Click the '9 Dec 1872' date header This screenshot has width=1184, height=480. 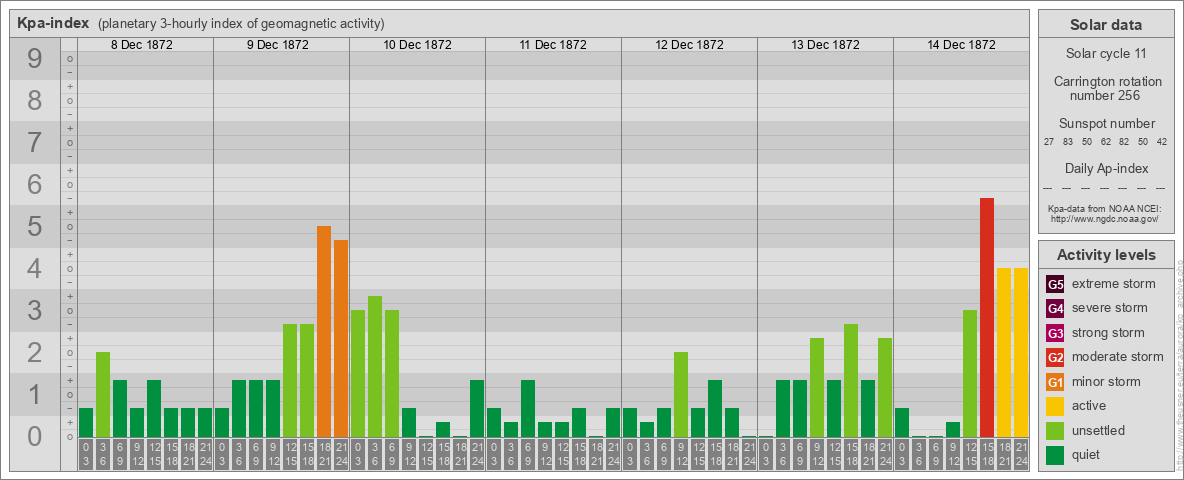pos(278,45)
